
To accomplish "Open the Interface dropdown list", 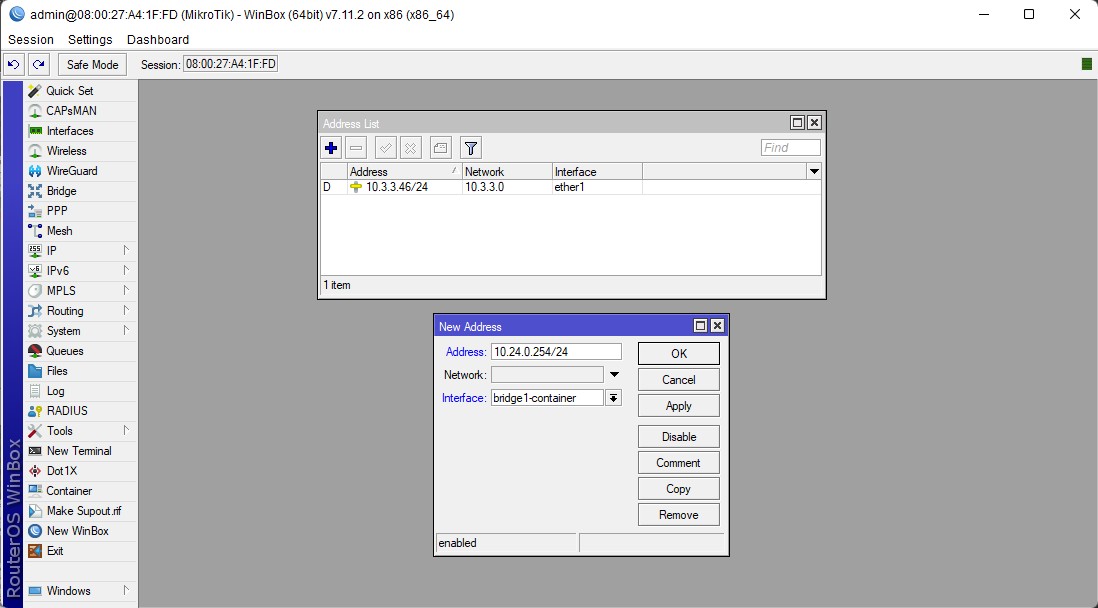I will (614, 398).
